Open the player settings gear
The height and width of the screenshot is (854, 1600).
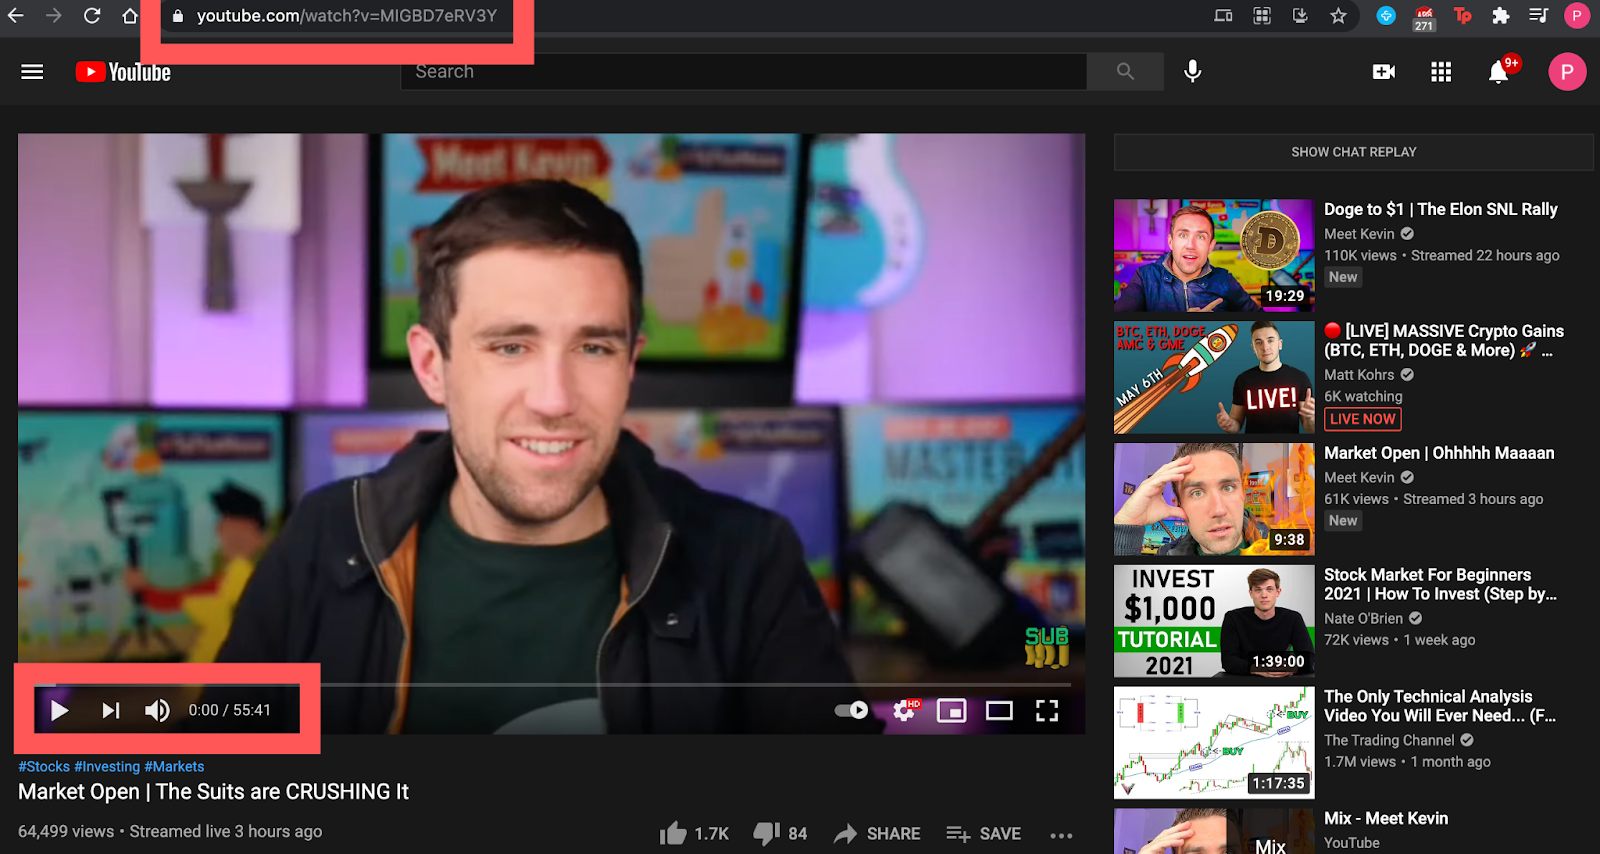coord(905,710)
